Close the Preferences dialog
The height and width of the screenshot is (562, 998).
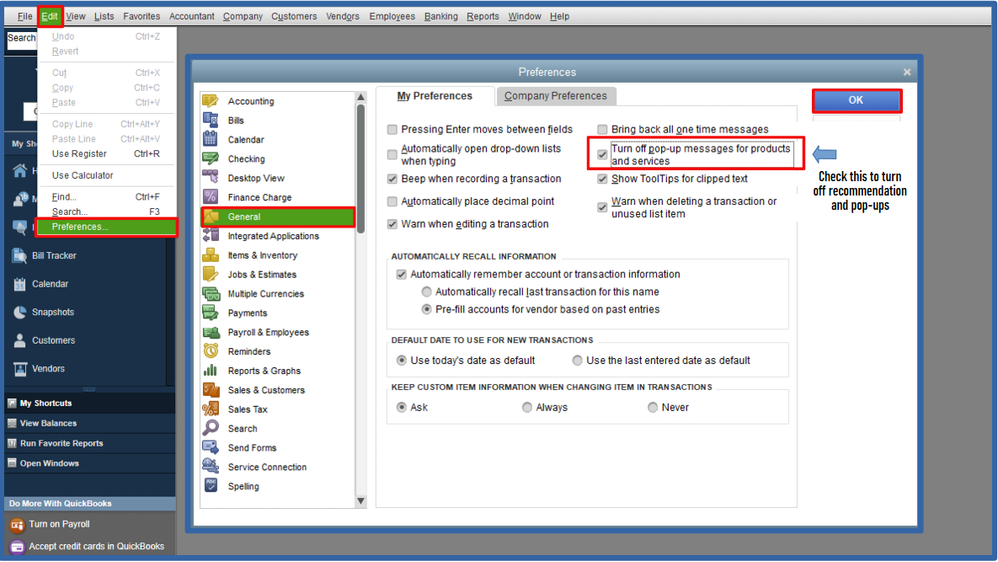point(907,72)
